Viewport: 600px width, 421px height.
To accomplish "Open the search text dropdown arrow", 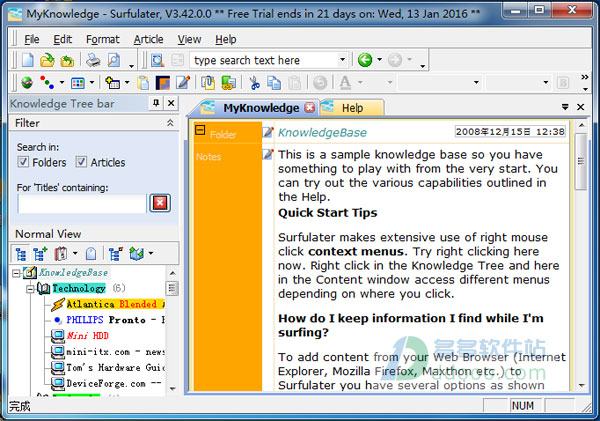I will [x=342, y=60].
